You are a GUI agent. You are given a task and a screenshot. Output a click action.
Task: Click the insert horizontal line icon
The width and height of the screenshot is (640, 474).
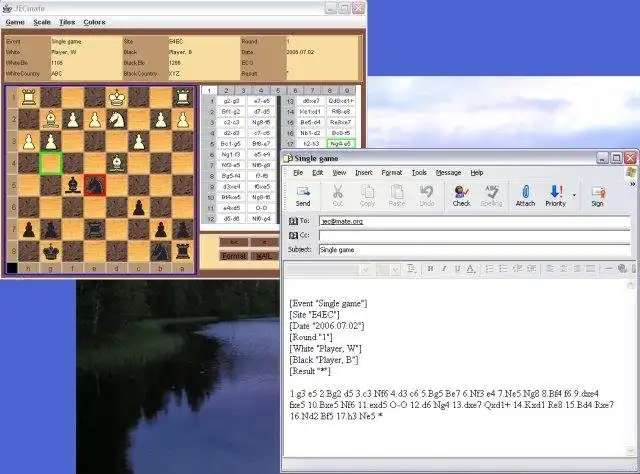click(609, 269)
